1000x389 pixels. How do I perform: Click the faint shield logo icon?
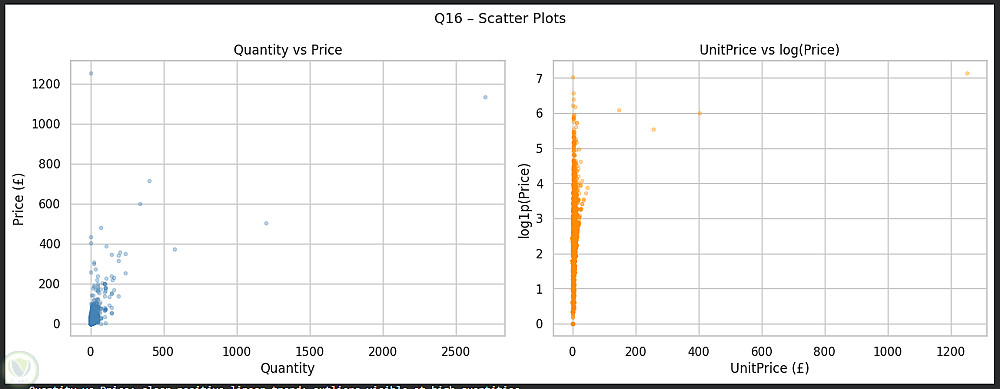(19, 367)
